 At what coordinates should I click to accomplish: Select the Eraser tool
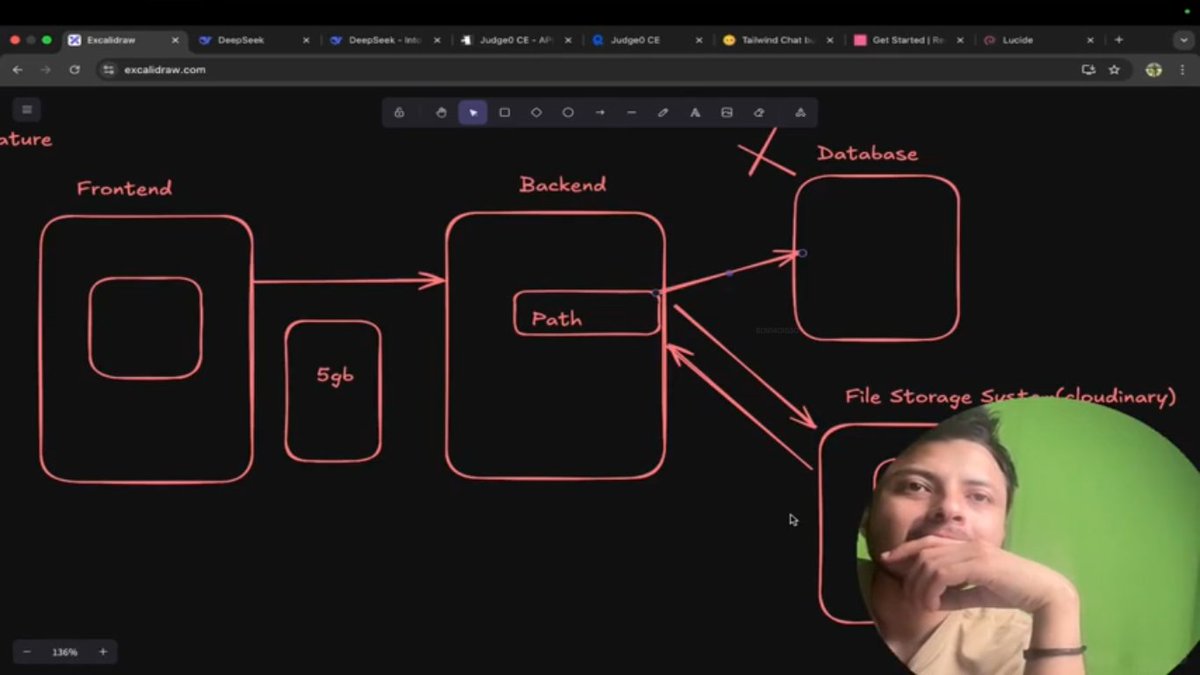pos(759,113)
